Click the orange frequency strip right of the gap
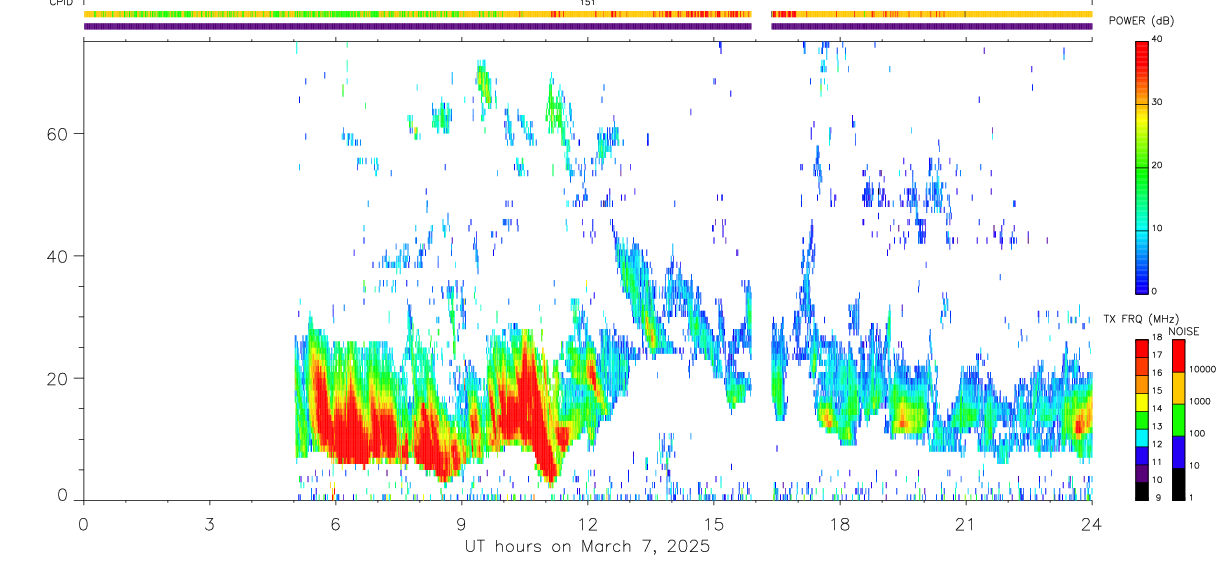 pos(932,14)
